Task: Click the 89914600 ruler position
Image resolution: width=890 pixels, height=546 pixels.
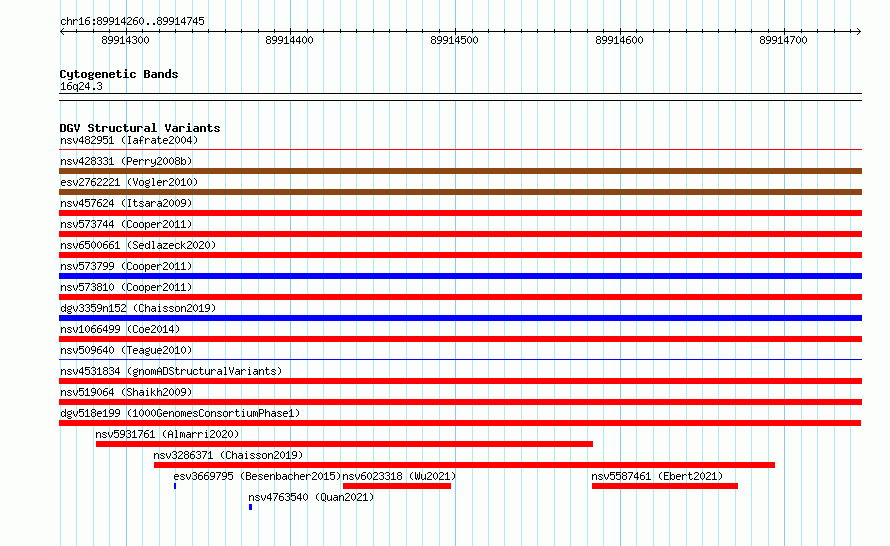Action: (x=619, y=40)
